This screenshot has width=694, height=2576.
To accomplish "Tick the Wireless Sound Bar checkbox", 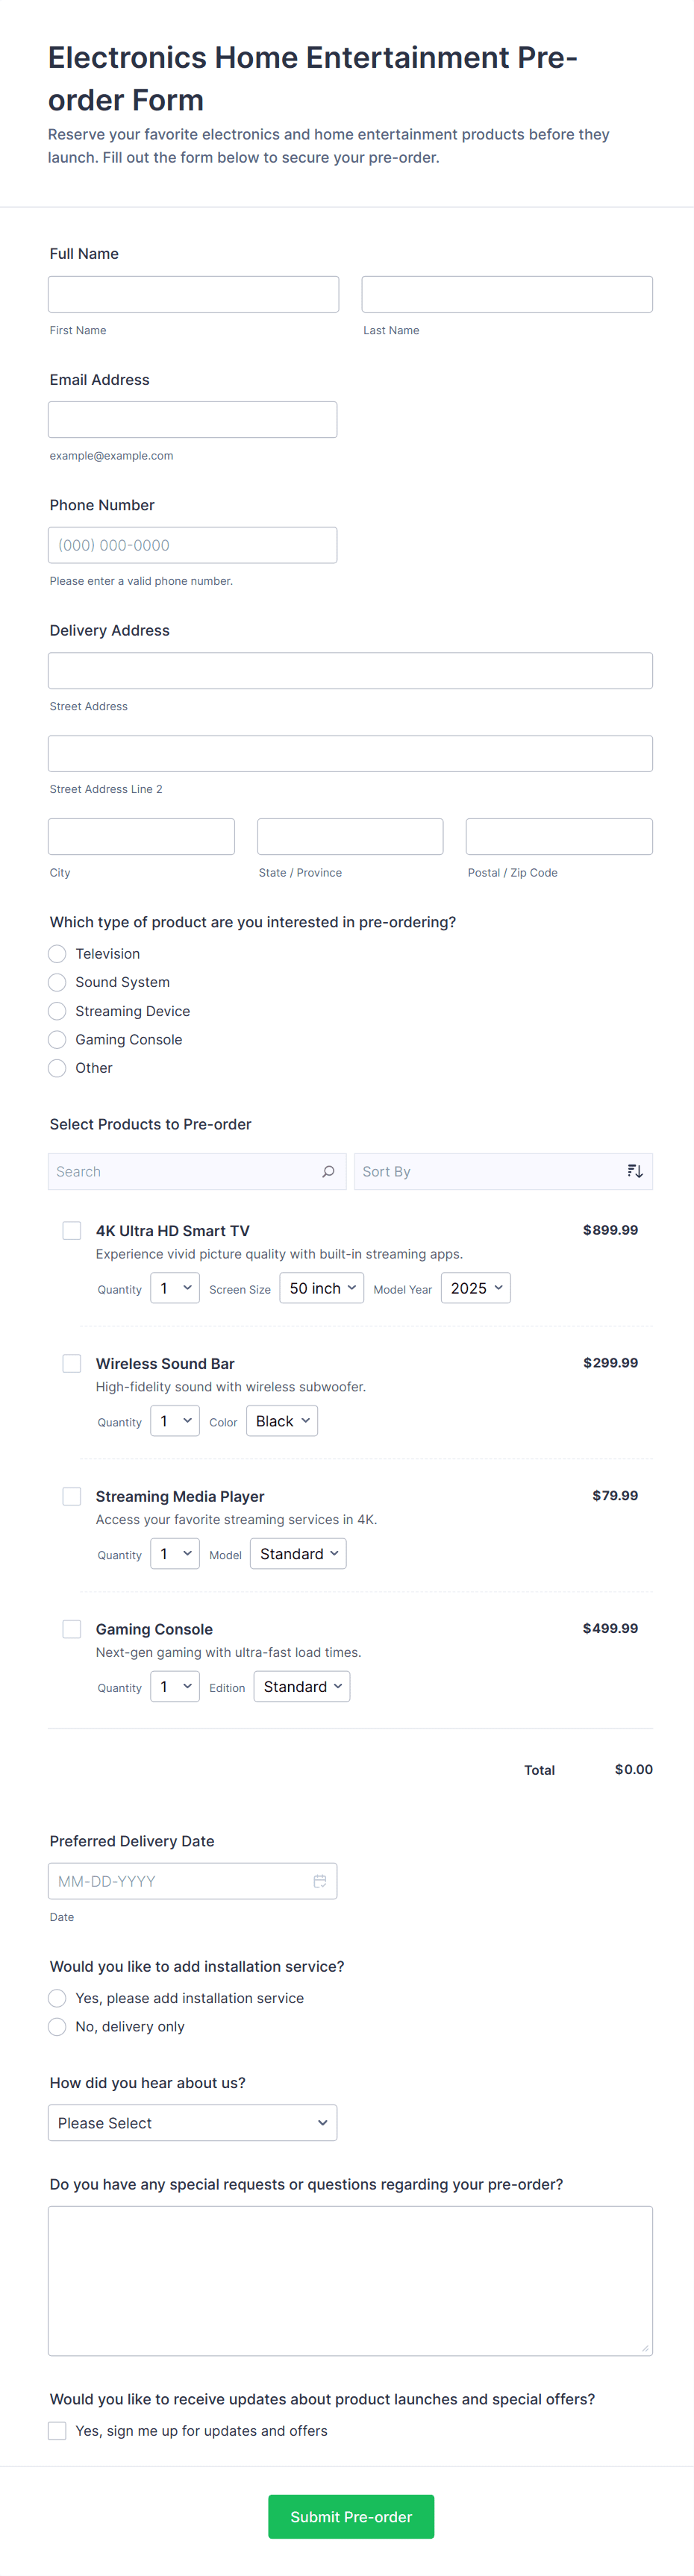I will click(x=72, y=1363).
